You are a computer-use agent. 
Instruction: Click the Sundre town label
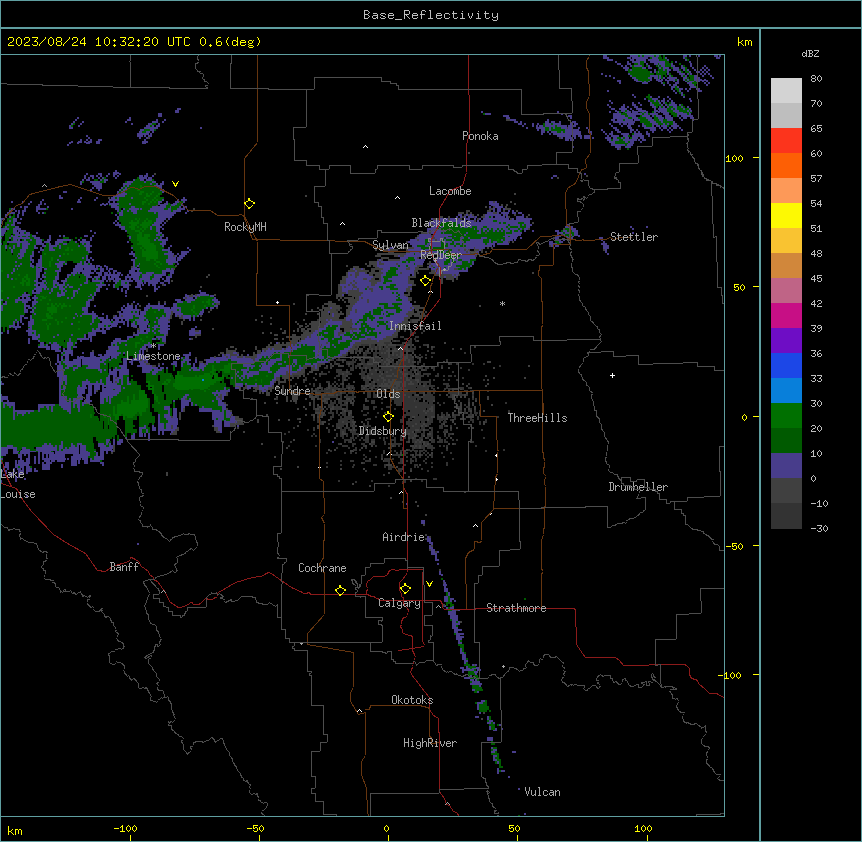tap(292, 391)
